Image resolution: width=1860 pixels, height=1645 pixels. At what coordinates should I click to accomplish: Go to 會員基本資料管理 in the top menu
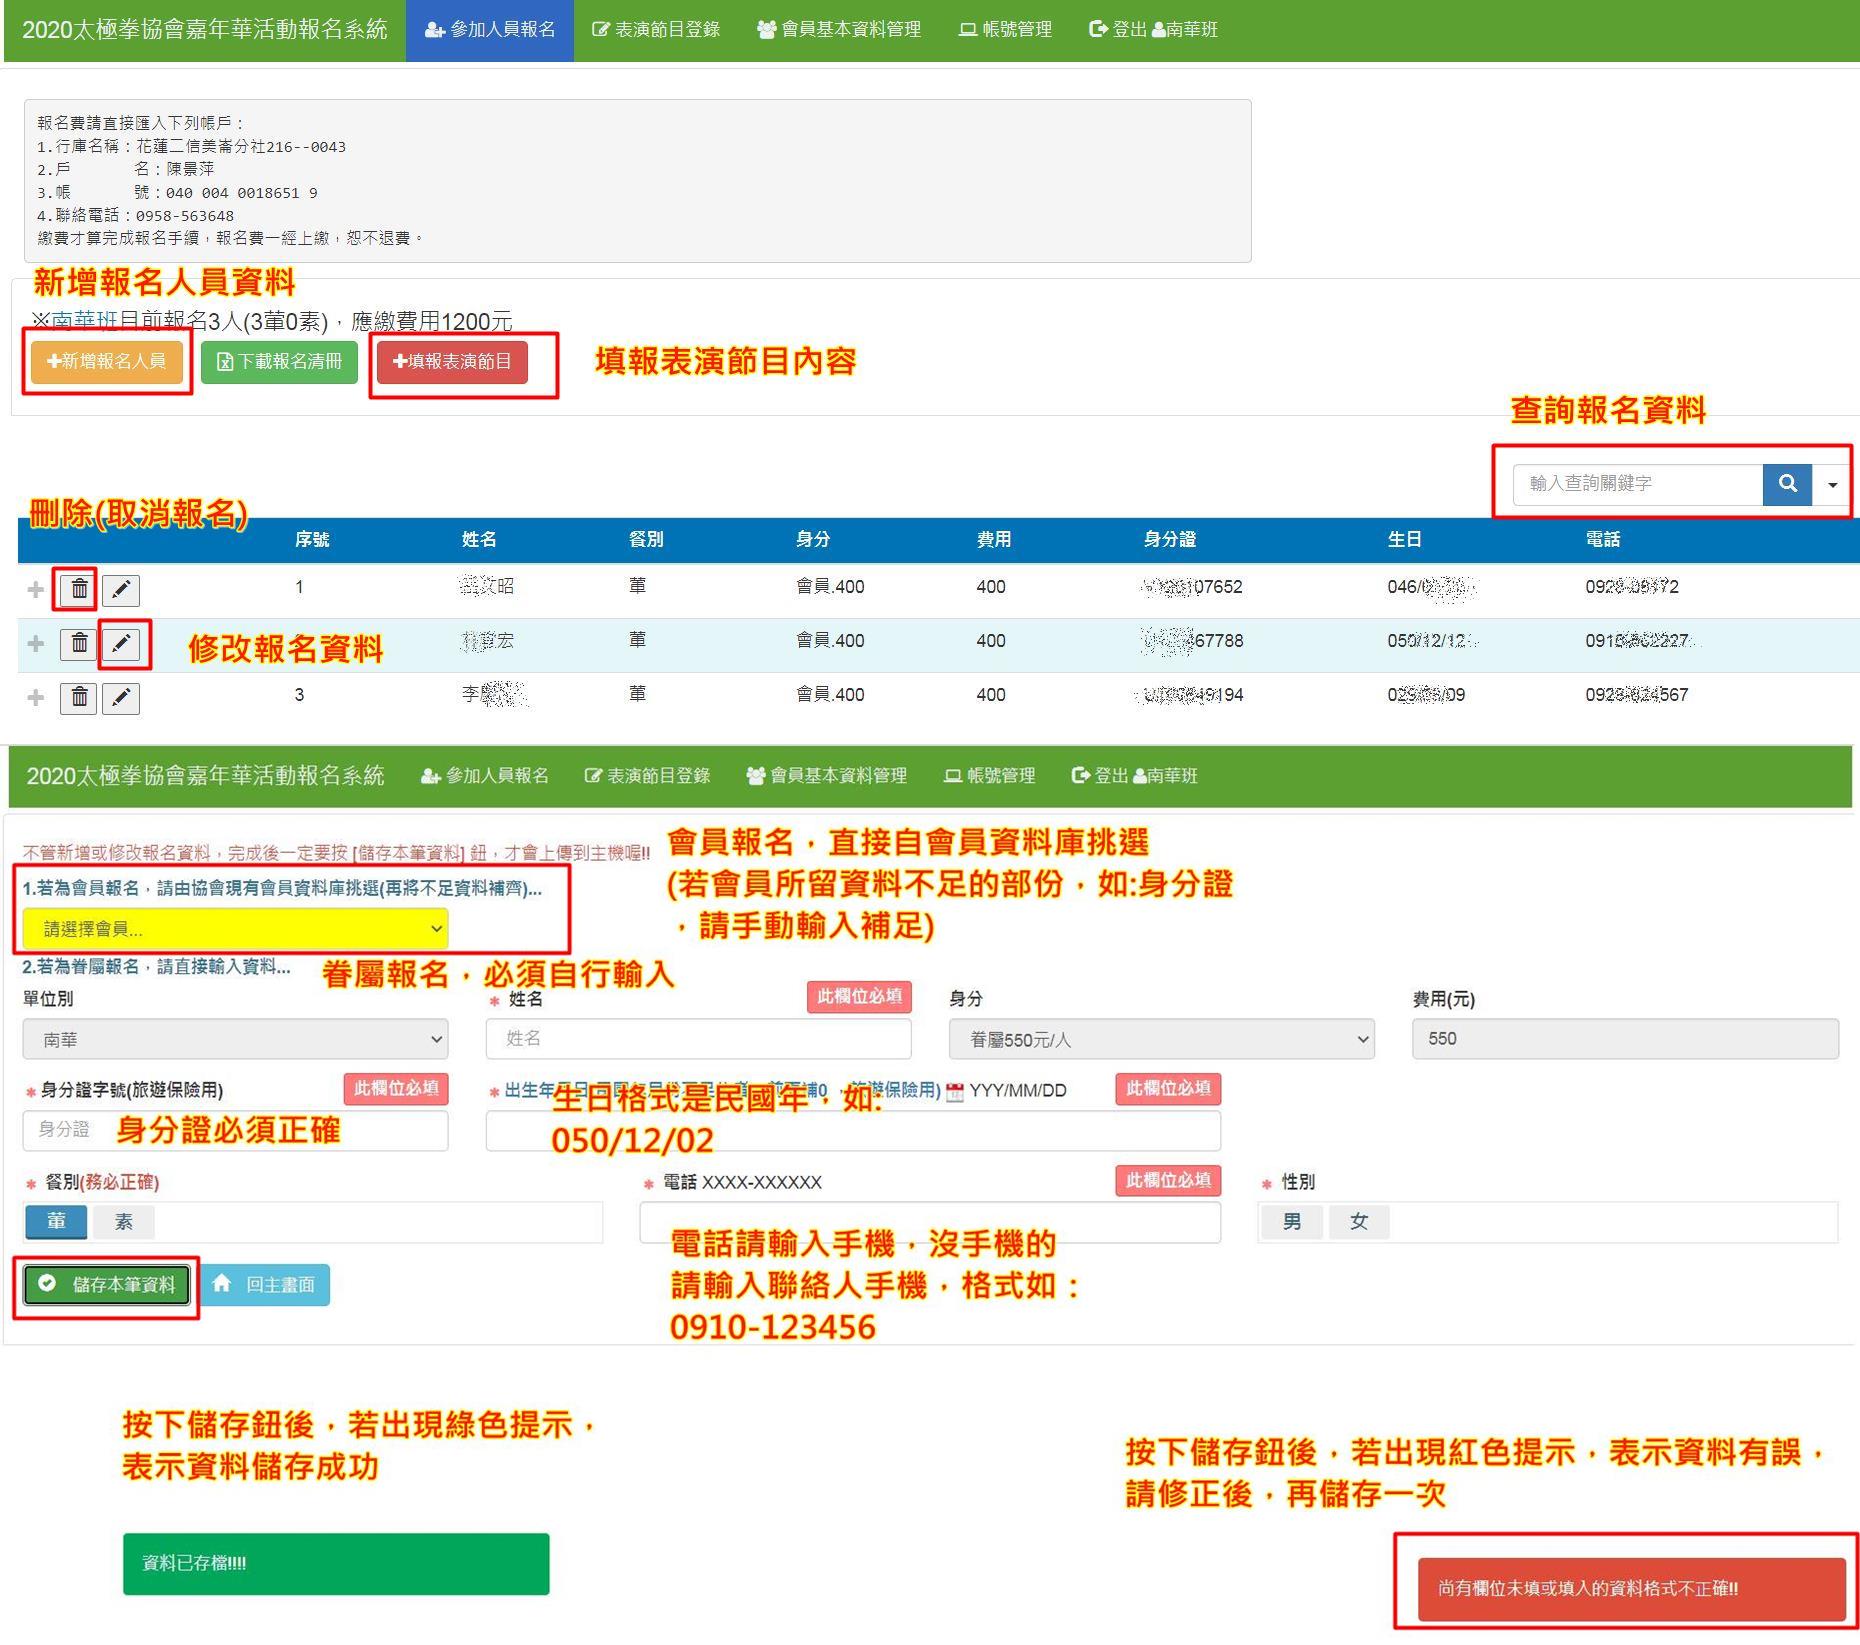click(839, 30)
